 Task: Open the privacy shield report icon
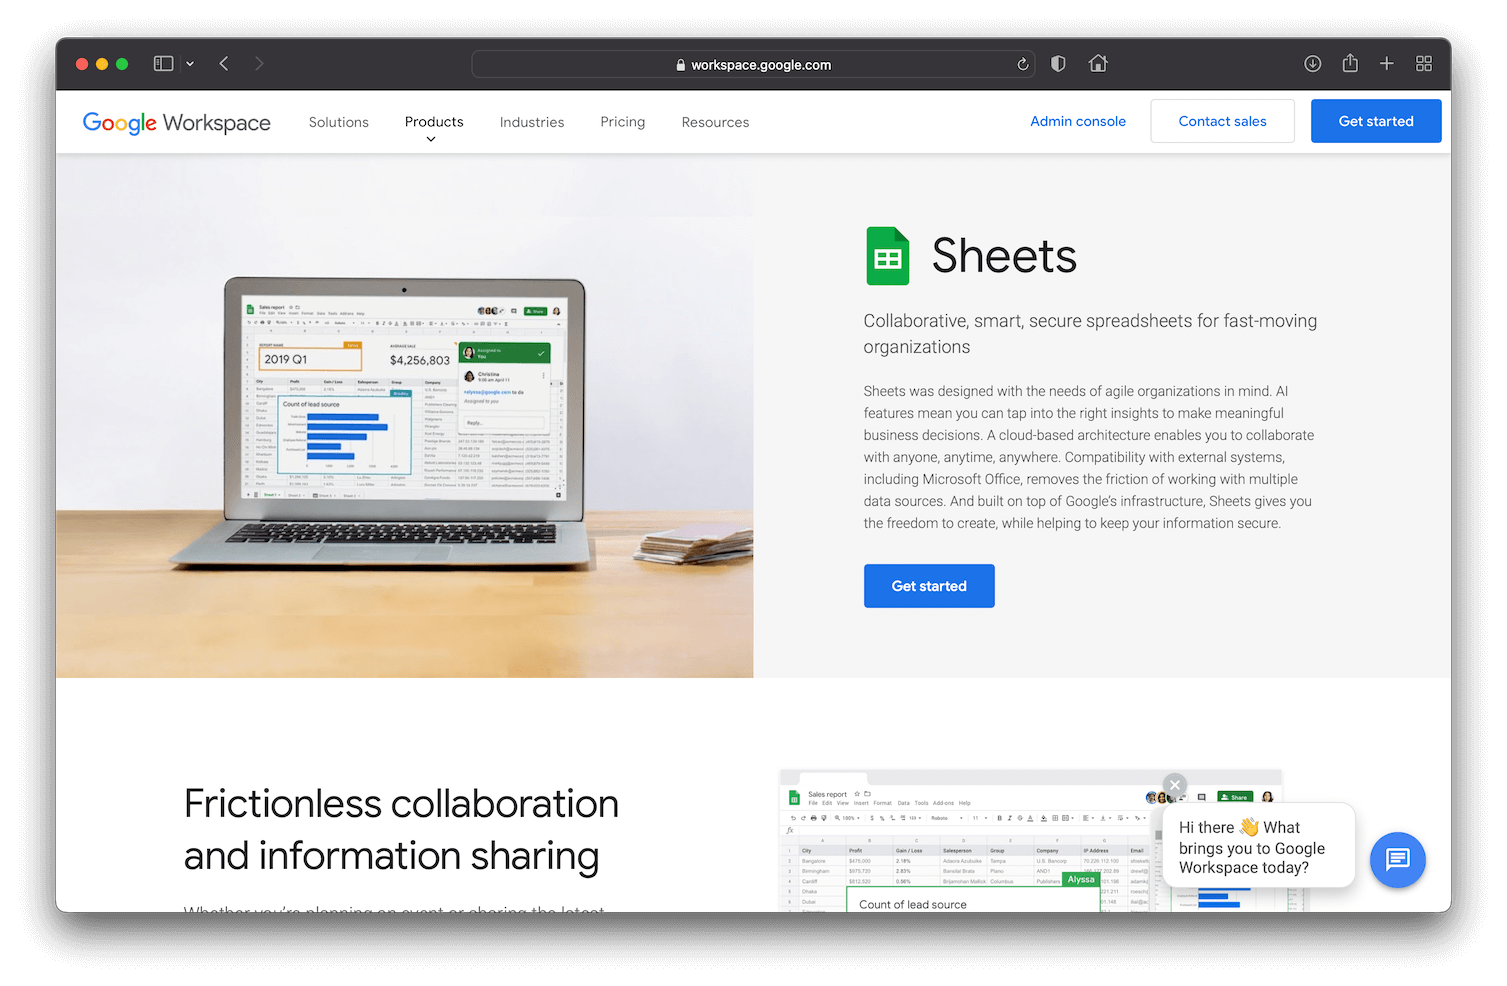(1058, 64)
